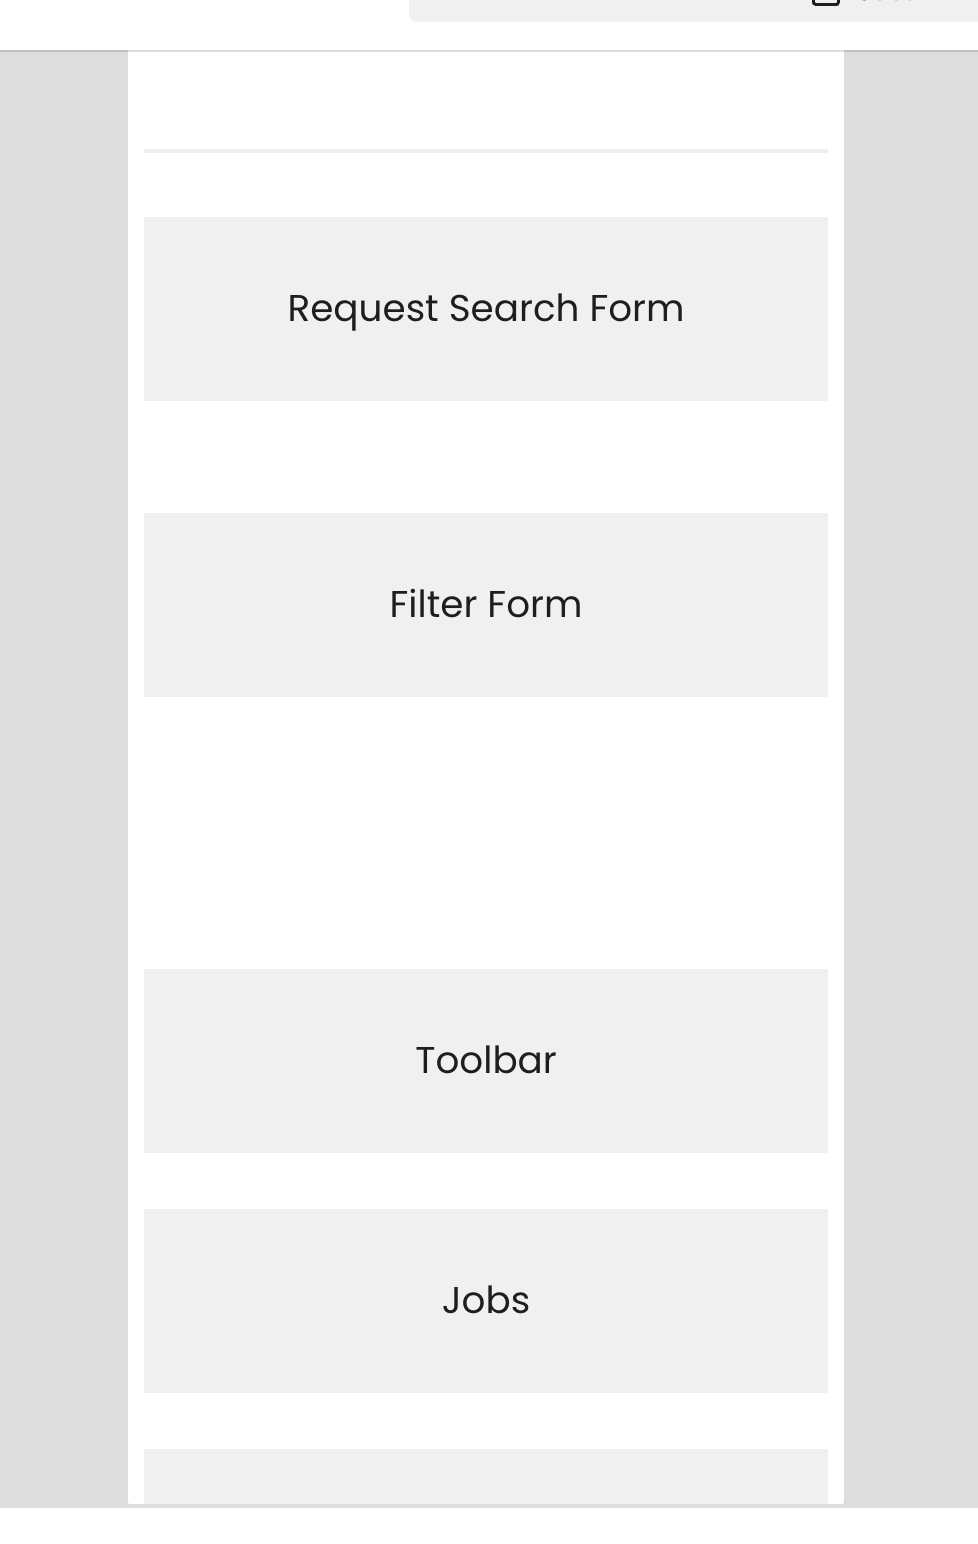Viewport: 978px width, 1544px height.
Task: Click the partially visible block below Jobs
Action: tap(485, 1476)
